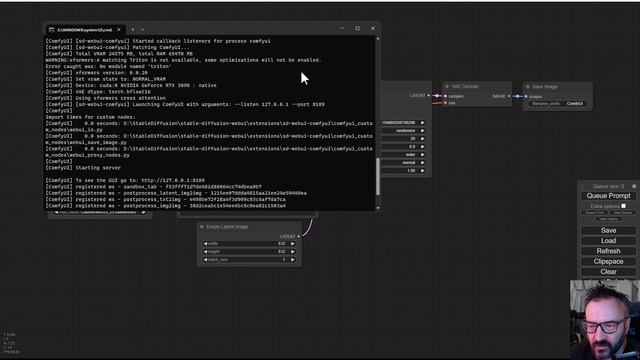This screenshot has height=360, width=640.
Task: Click the samples input socket on VAE Decode
Action: pos(445,96)
